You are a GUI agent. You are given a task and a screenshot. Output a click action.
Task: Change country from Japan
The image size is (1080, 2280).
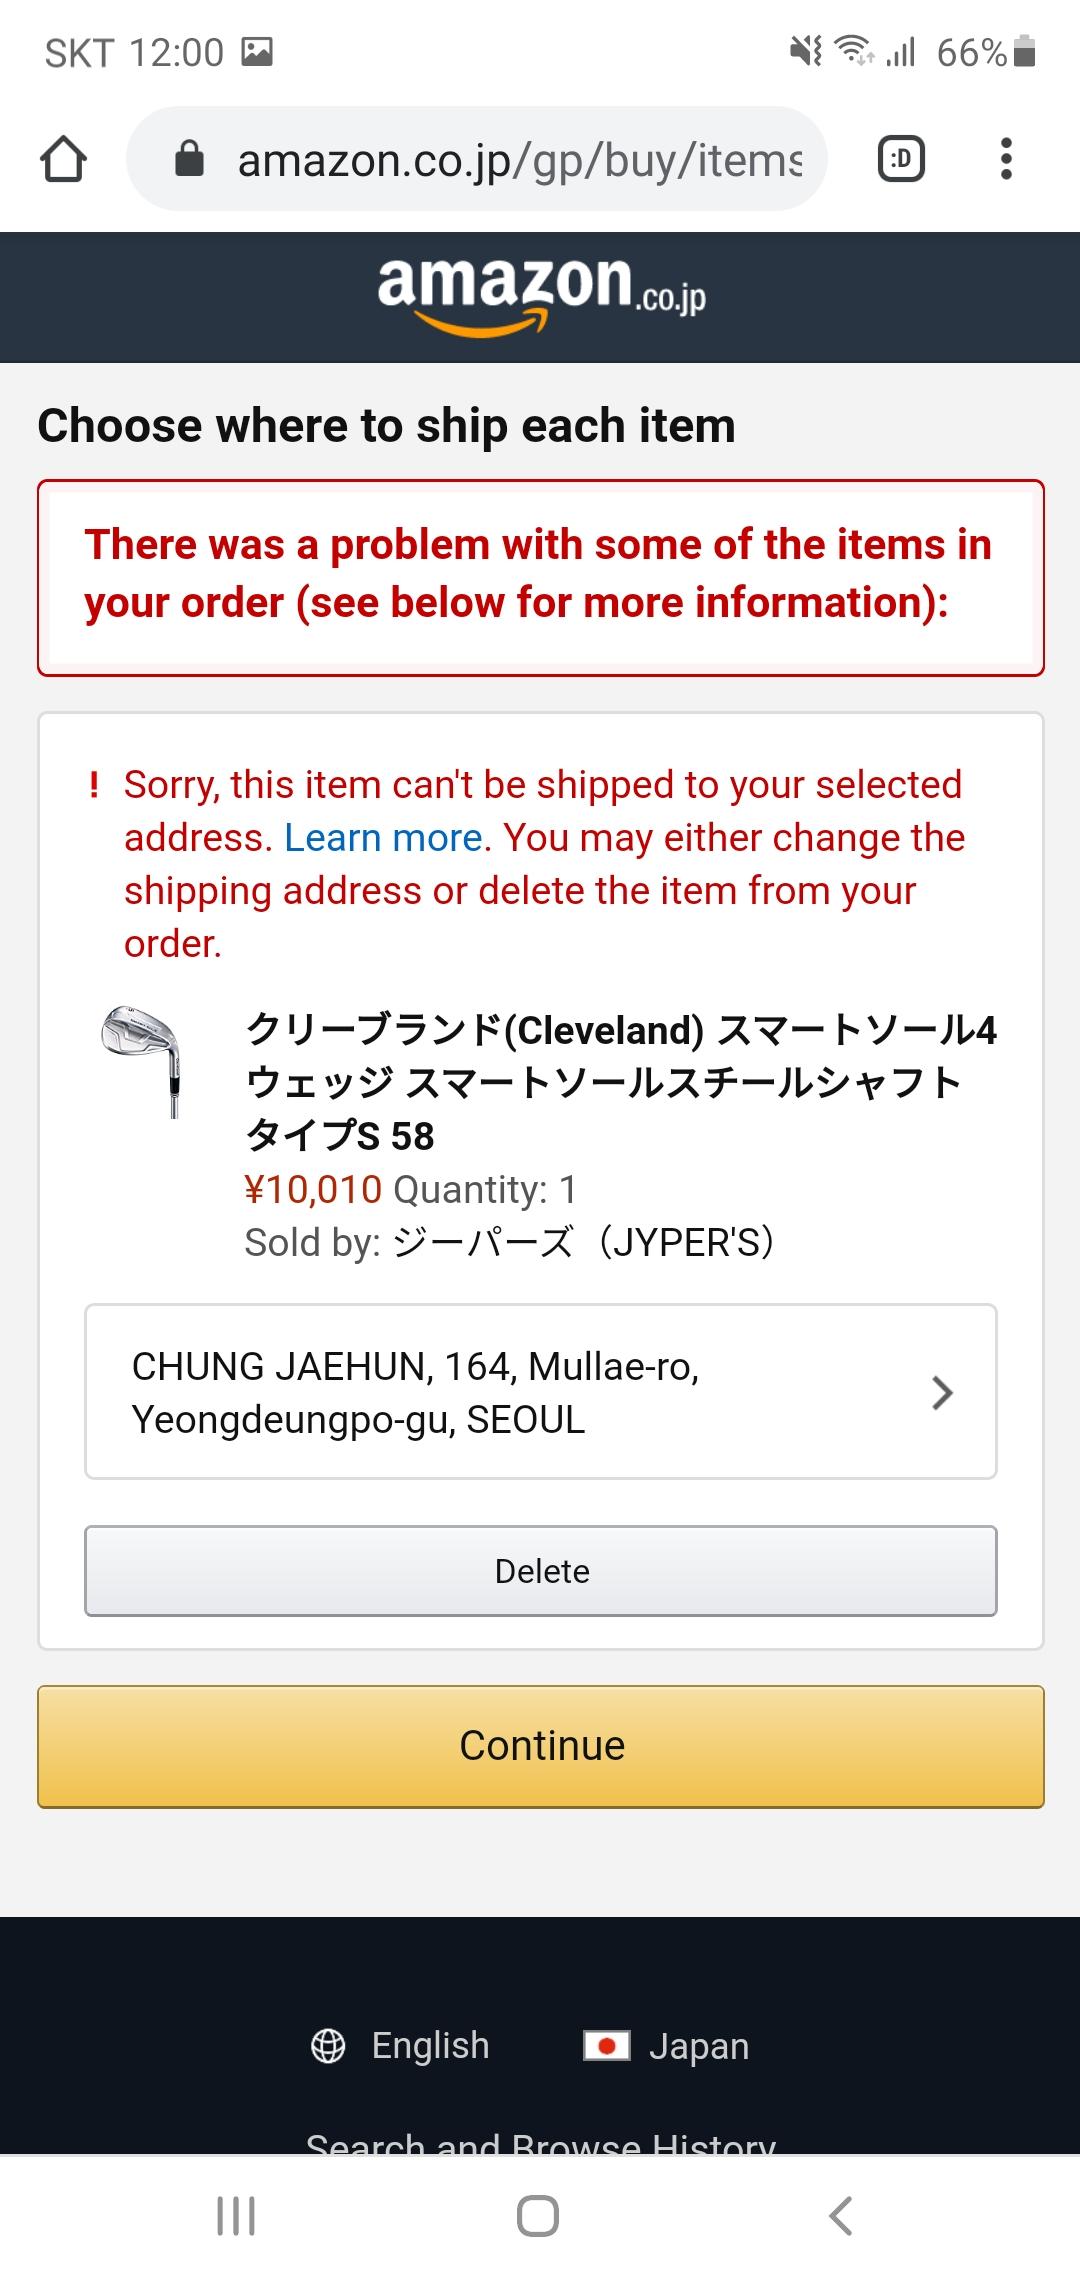pos(698,2047)
